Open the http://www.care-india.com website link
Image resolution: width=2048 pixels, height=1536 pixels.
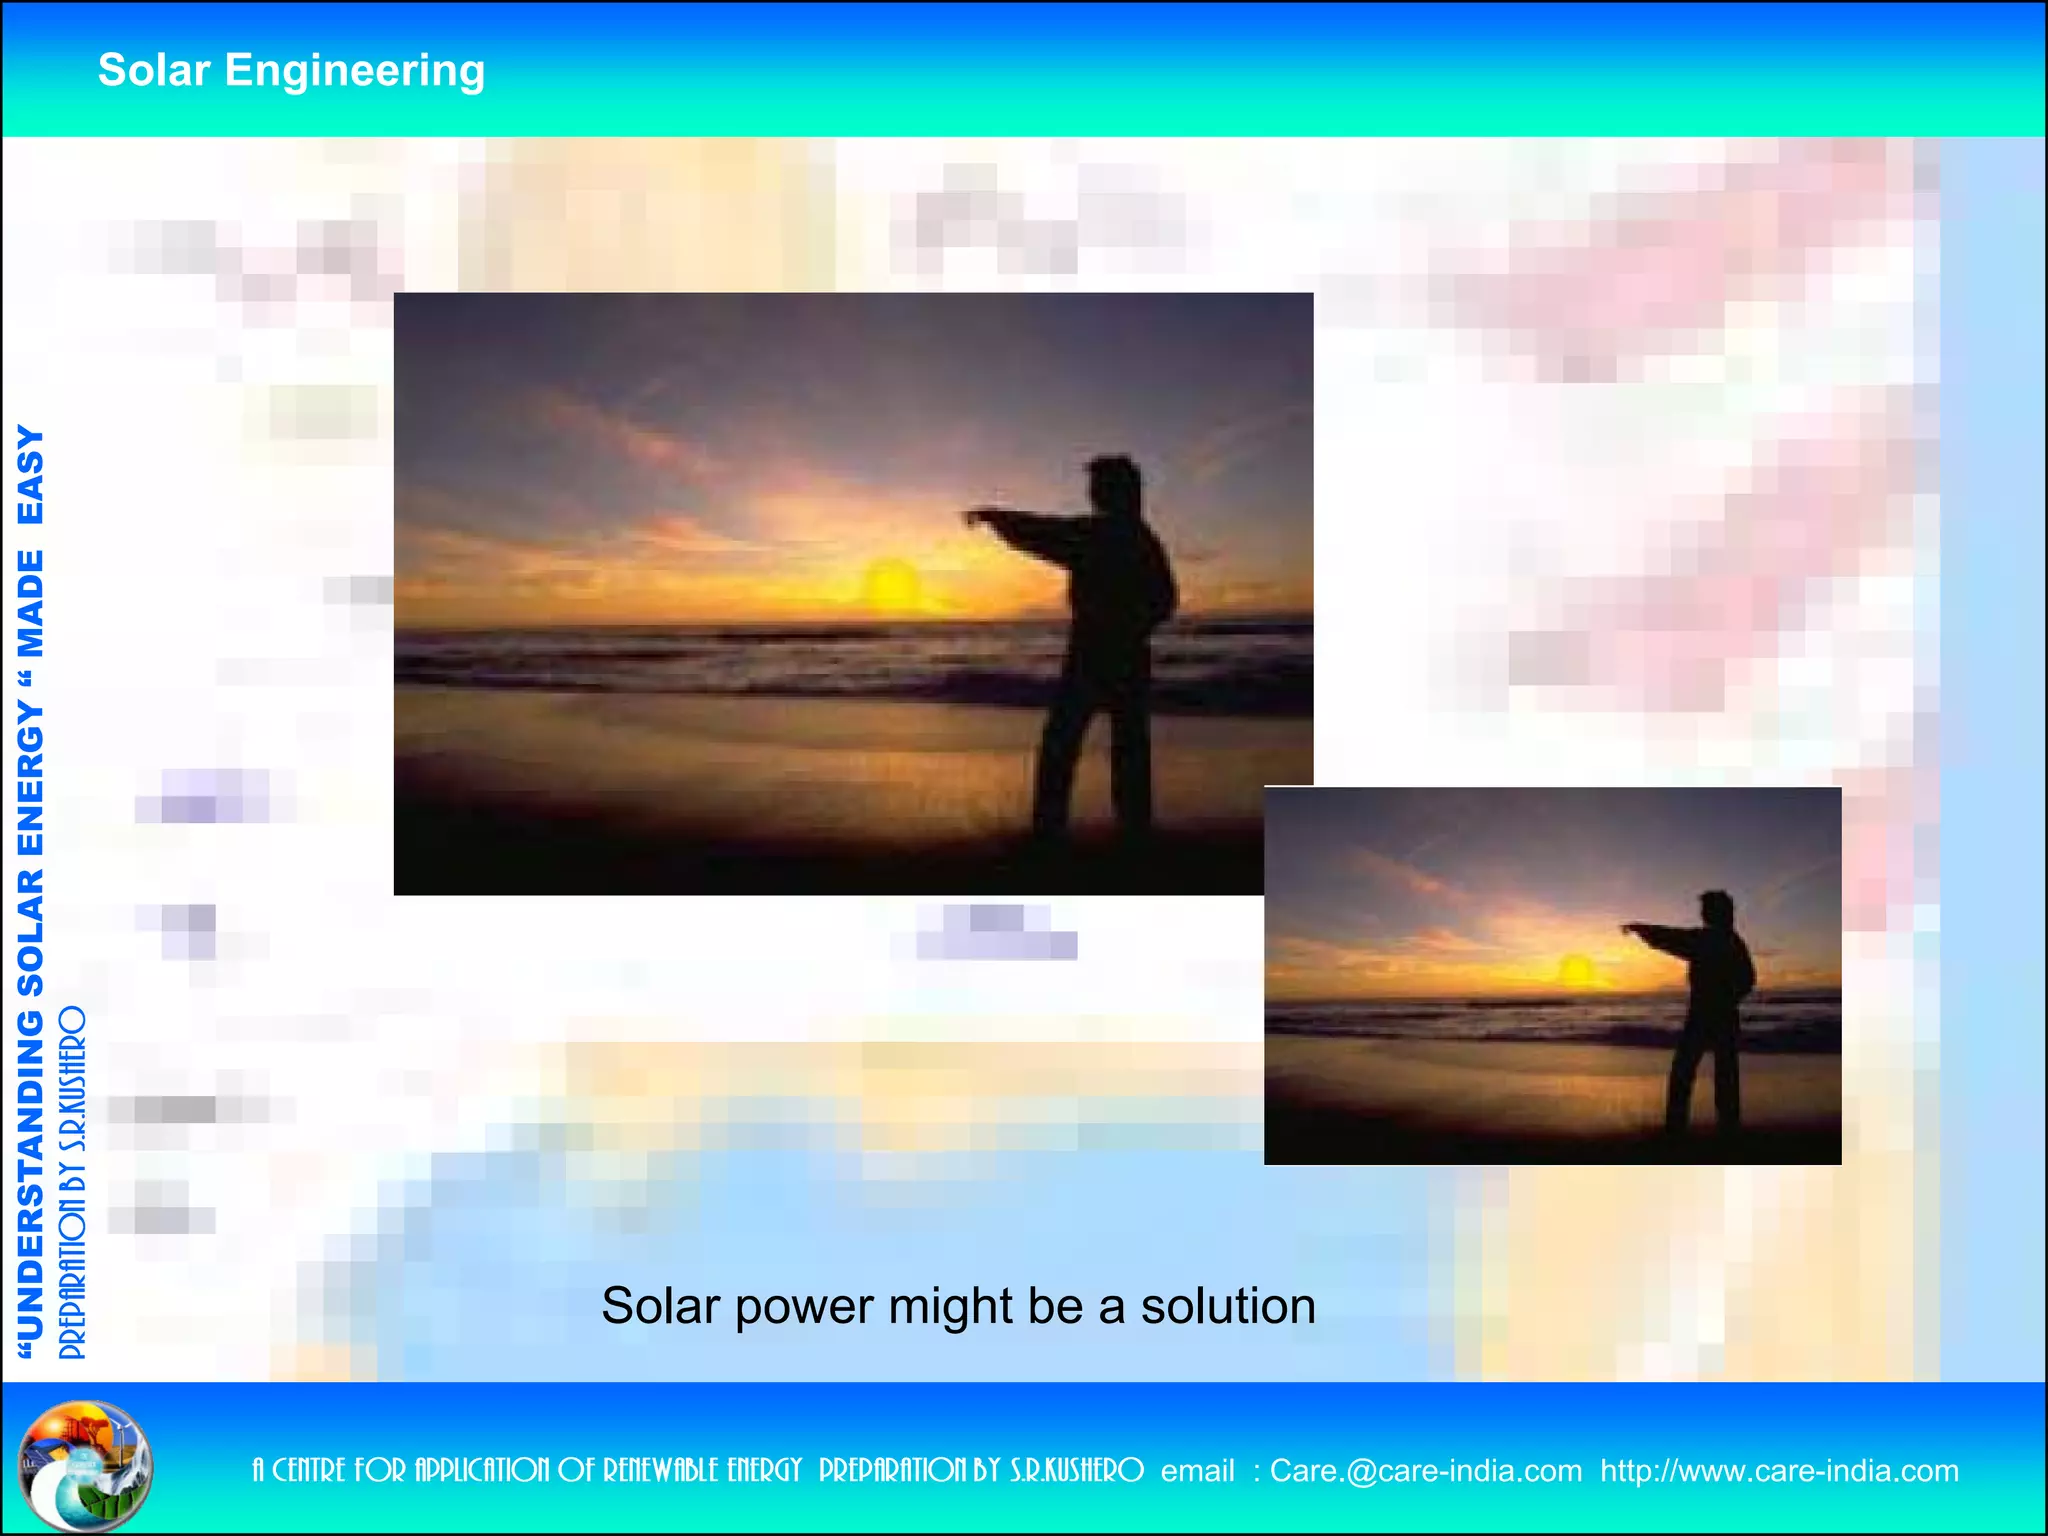coord(1778,1471)
